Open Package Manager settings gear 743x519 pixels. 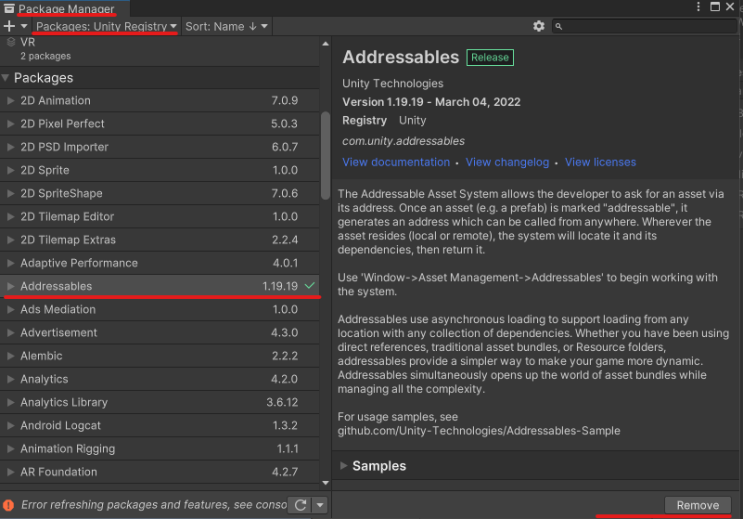tap(538, 26)
